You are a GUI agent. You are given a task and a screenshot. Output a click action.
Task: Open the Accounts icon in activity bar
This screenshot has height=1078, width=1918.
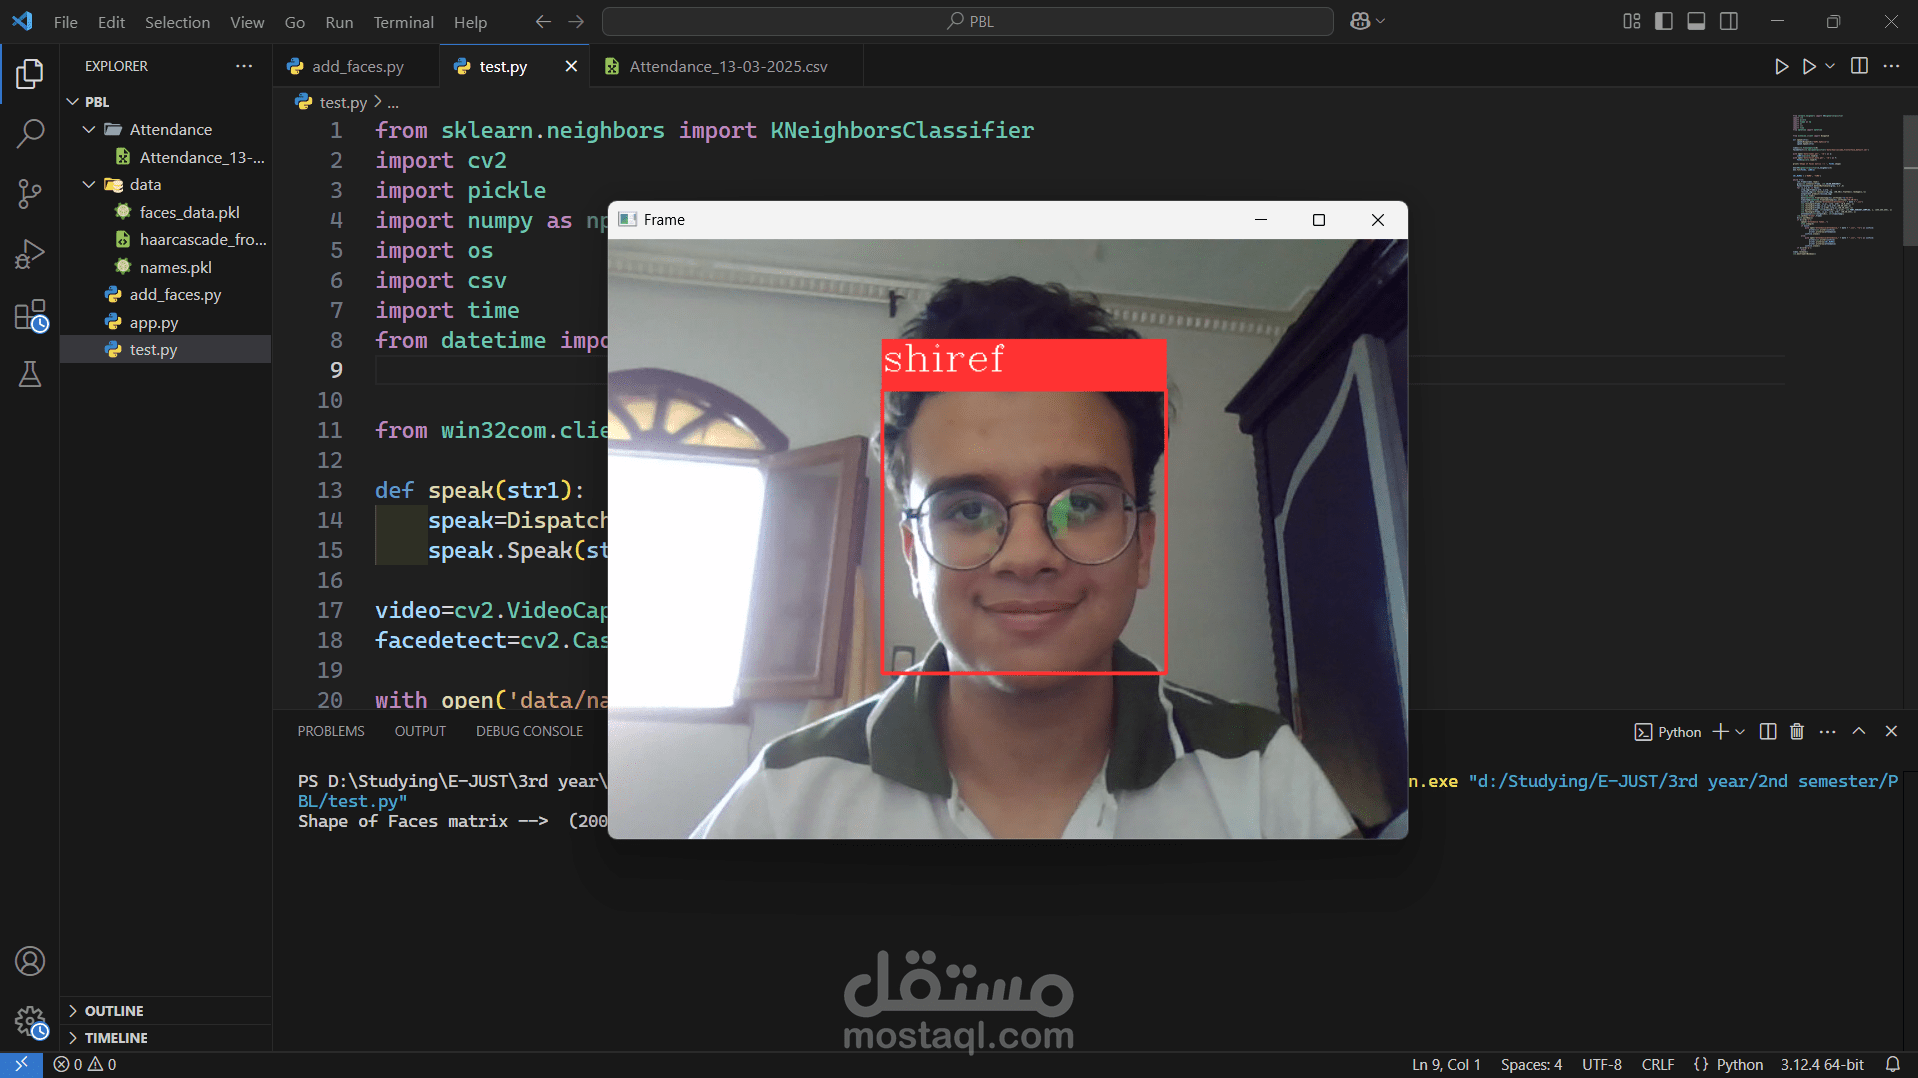point(30,961)
